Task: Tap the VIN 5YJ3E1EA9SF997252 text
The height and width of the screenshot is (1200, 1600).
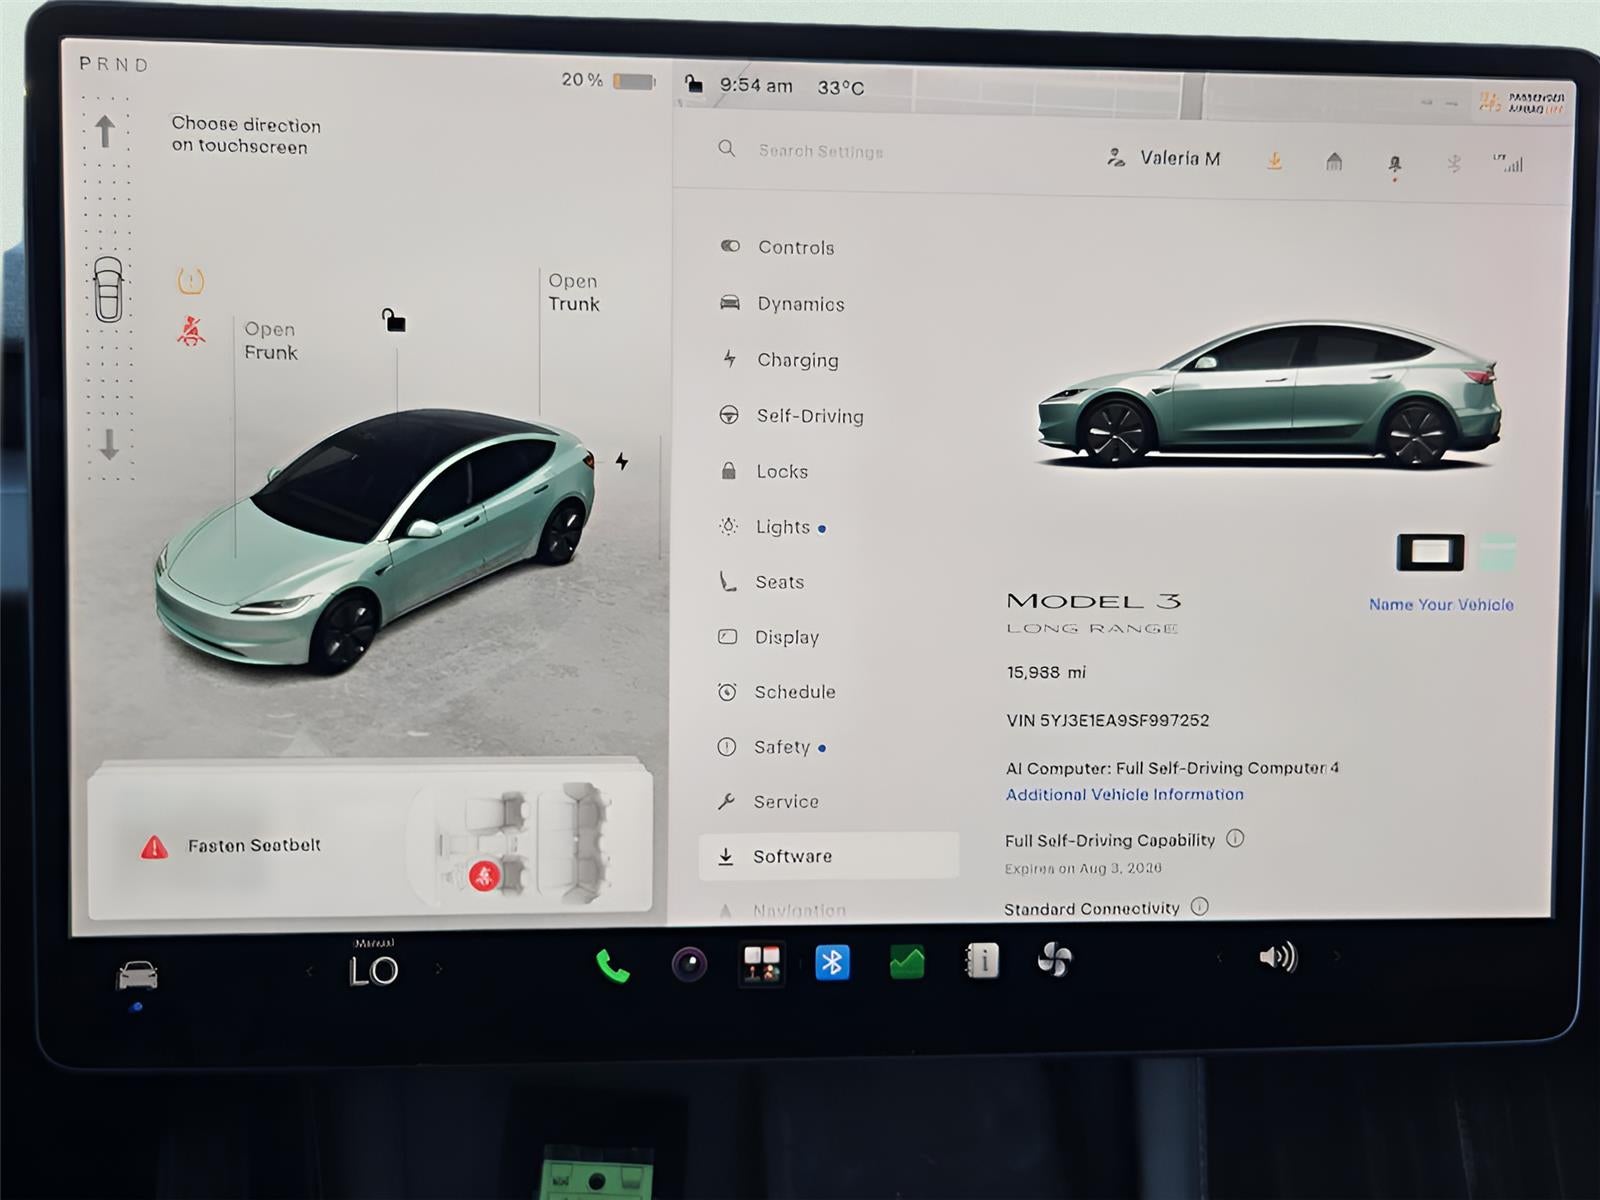Action: pos(1107,720)
